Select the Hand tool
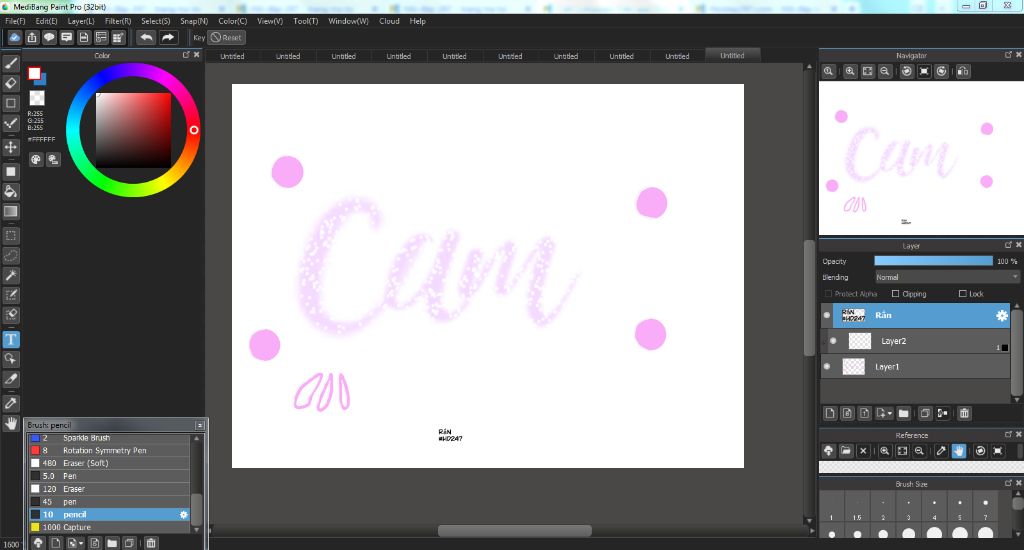Viewport: 1024px width, 550px height. coord(11,423)
